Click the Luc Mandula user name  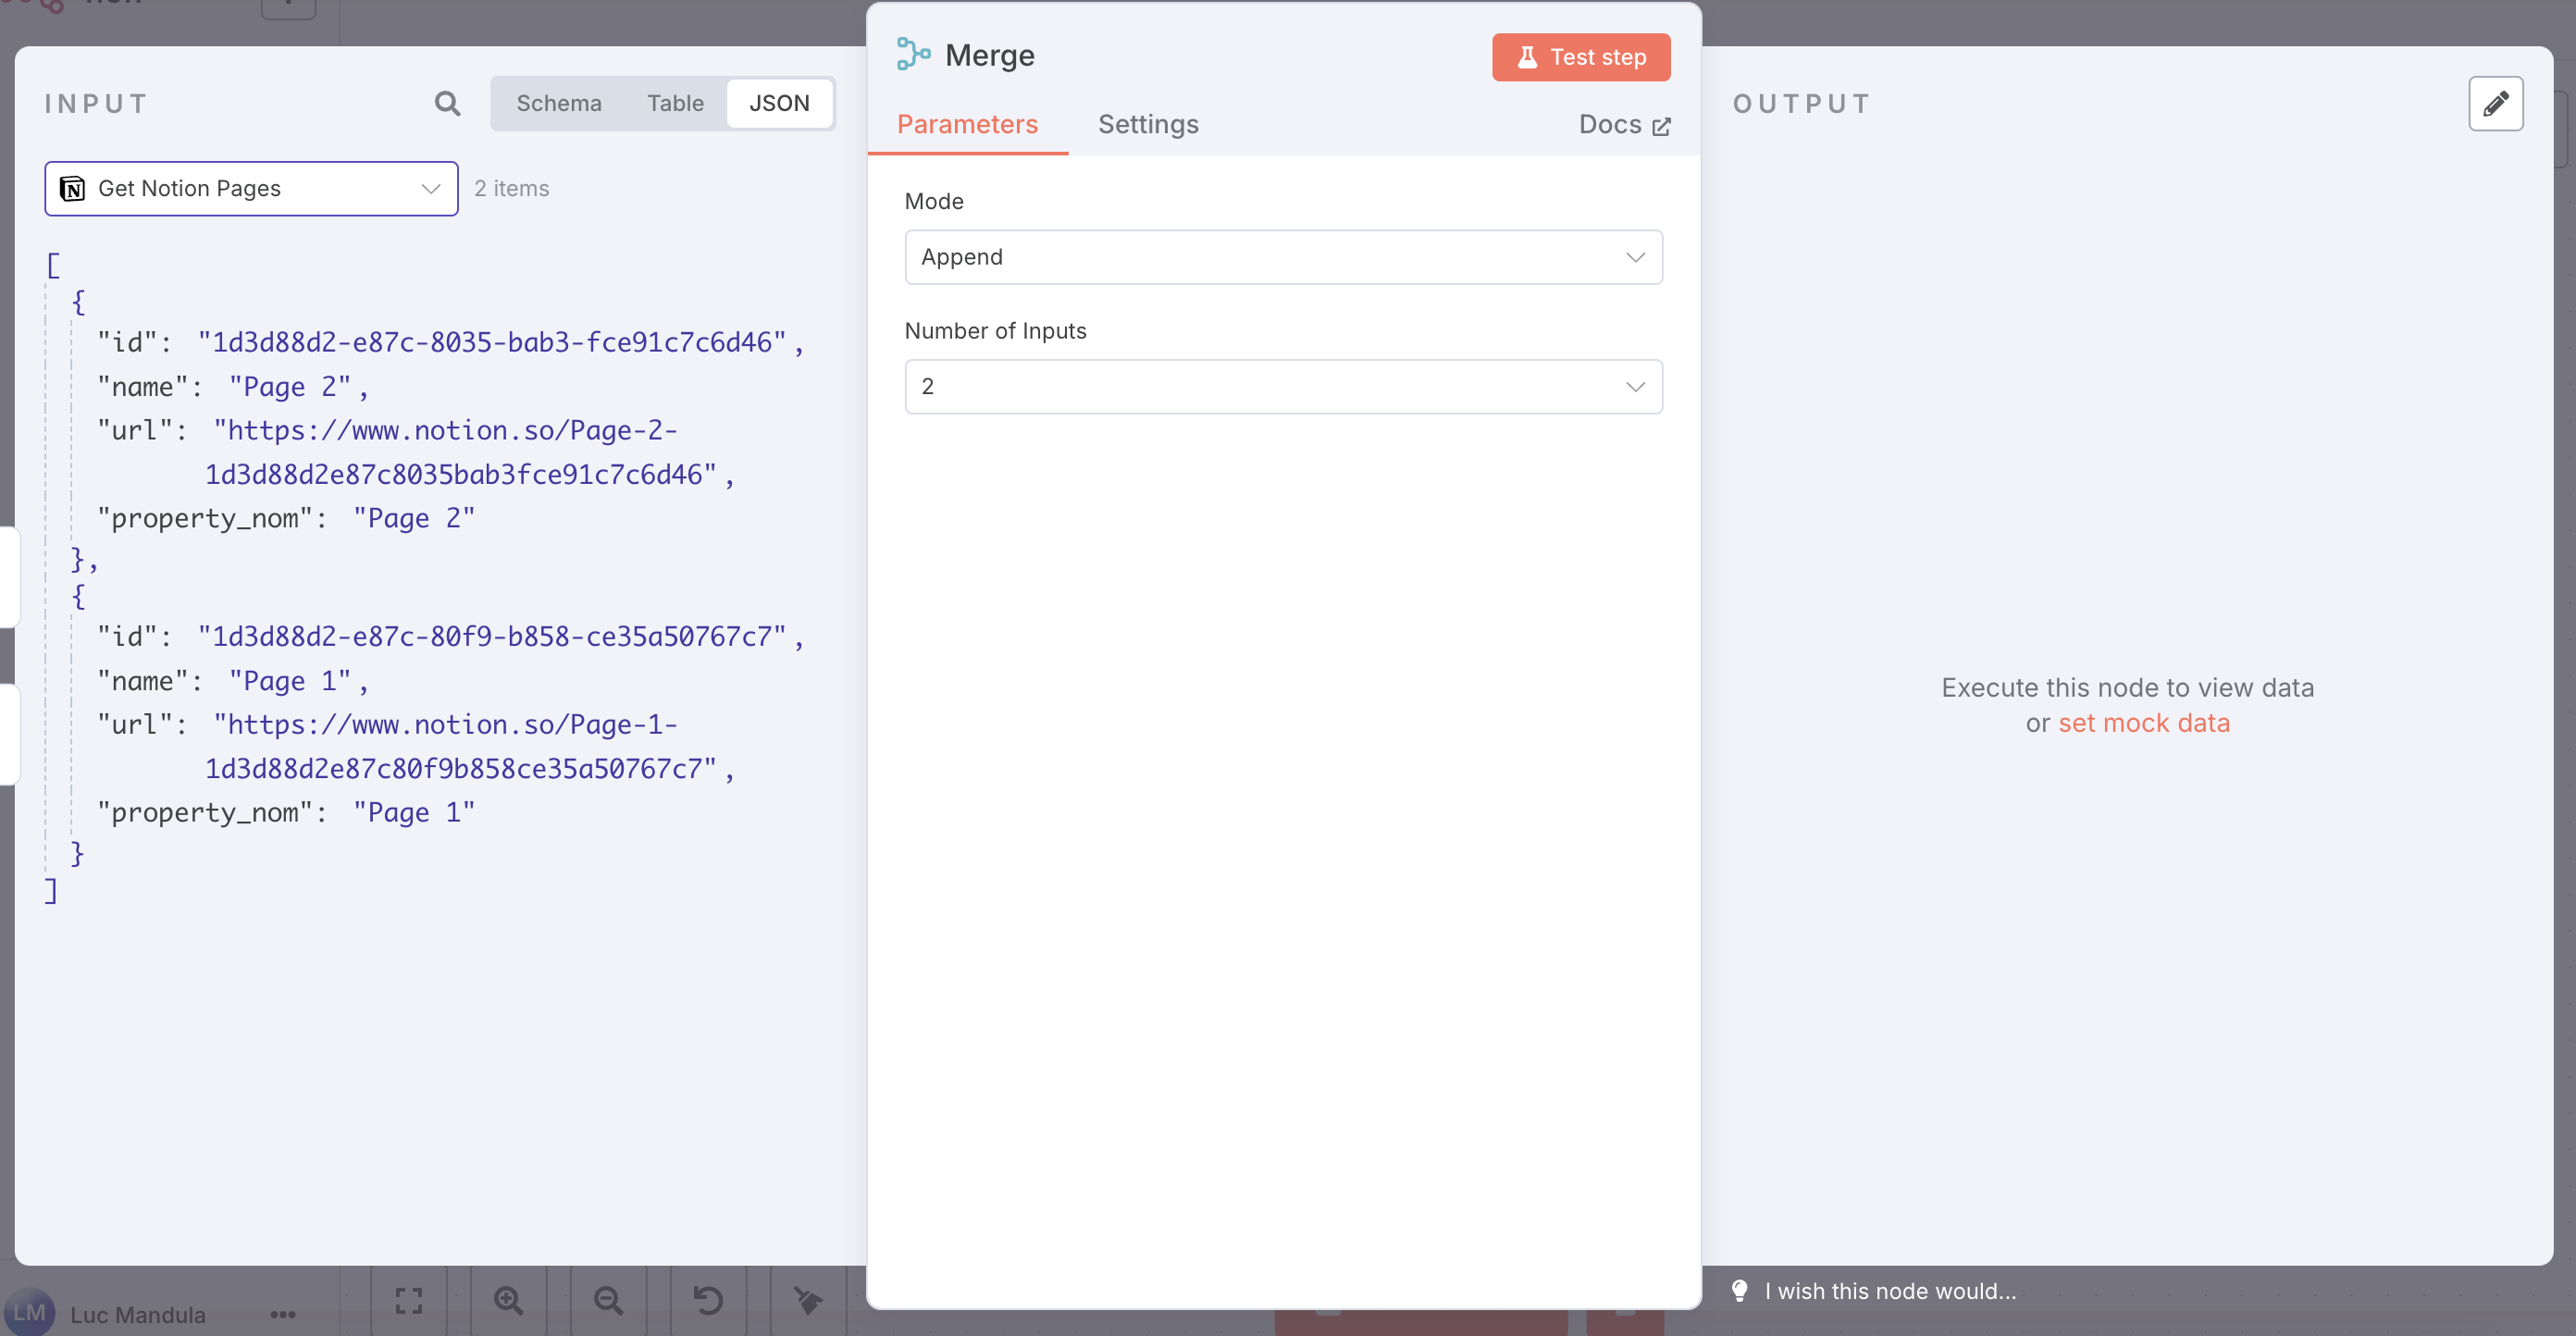(x=138, y=1314)
